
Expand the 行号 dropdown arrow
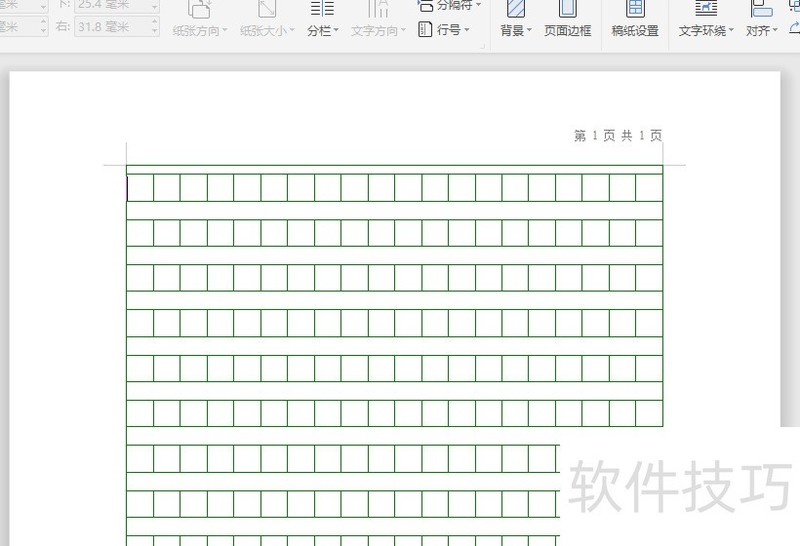467,30
